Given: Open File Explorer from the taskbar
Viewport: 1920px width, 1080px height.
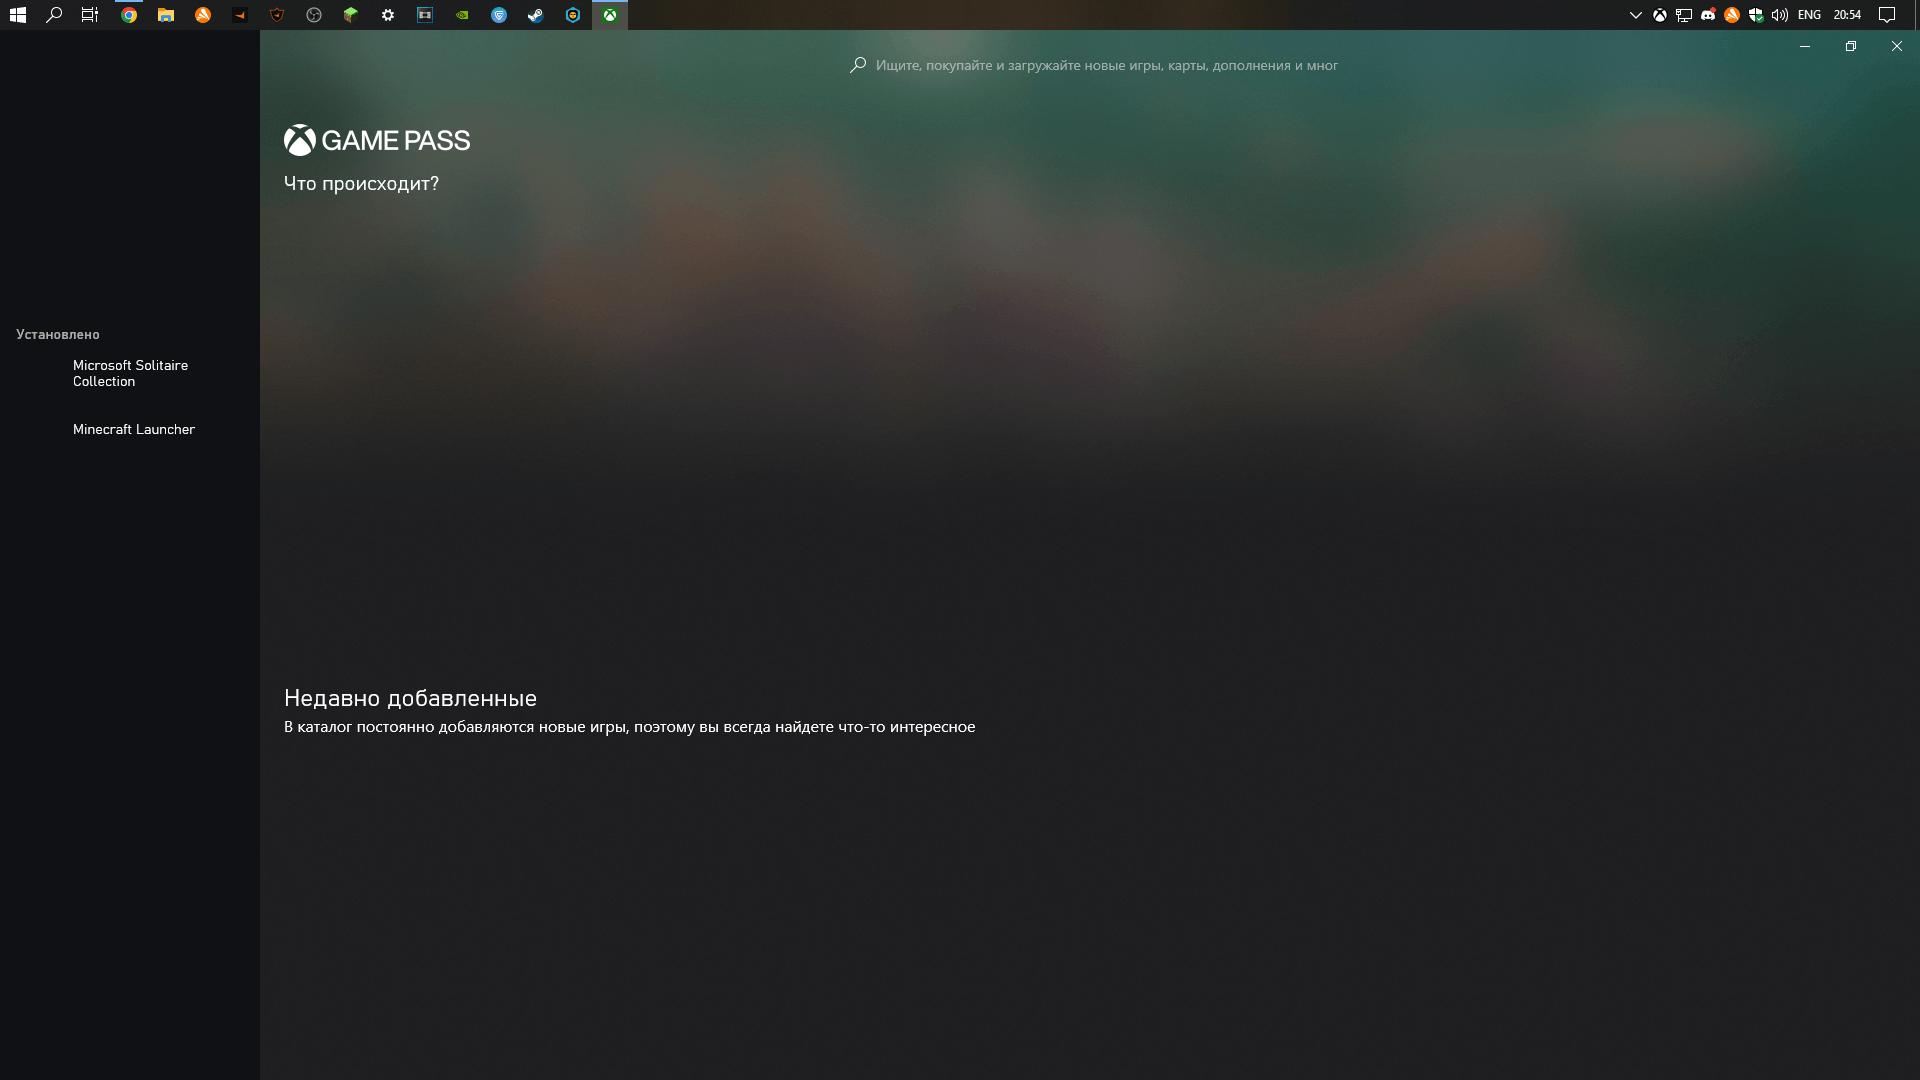Looking at the screenshot, I should (x=166, y=15).
